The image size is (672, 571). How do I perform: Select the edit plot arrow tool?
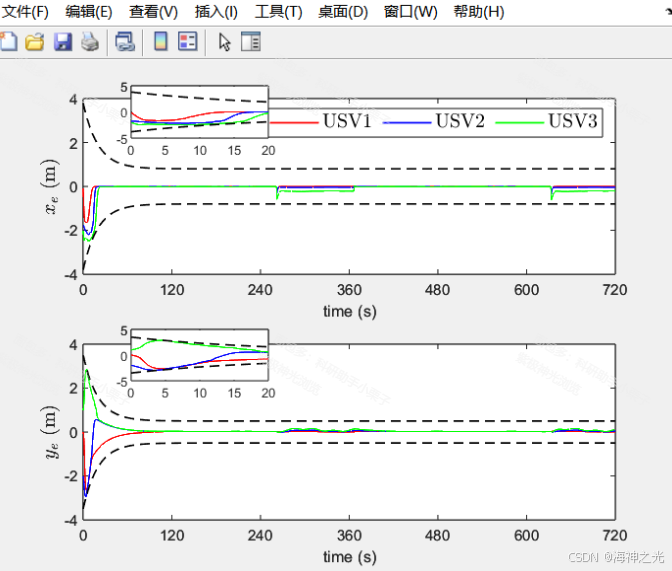coord(225,42)
